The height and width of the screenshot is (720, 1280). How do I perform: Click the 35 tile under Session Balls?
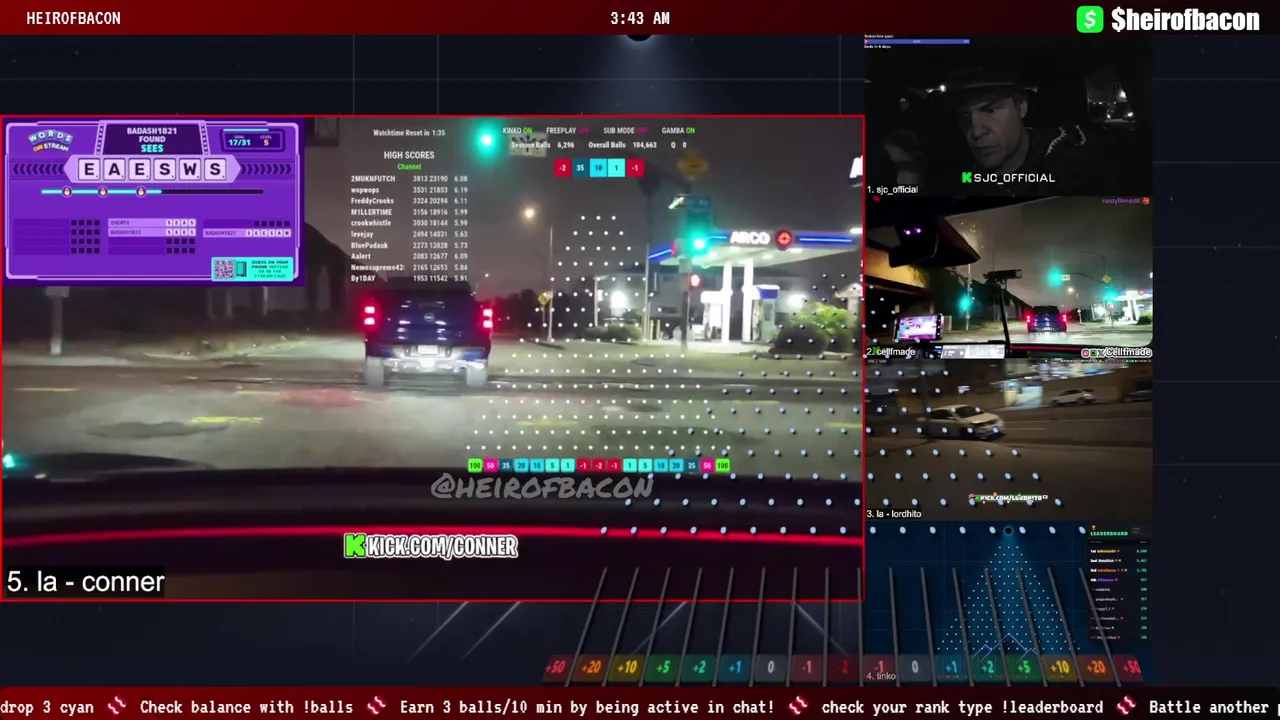[x=580, y=168]
